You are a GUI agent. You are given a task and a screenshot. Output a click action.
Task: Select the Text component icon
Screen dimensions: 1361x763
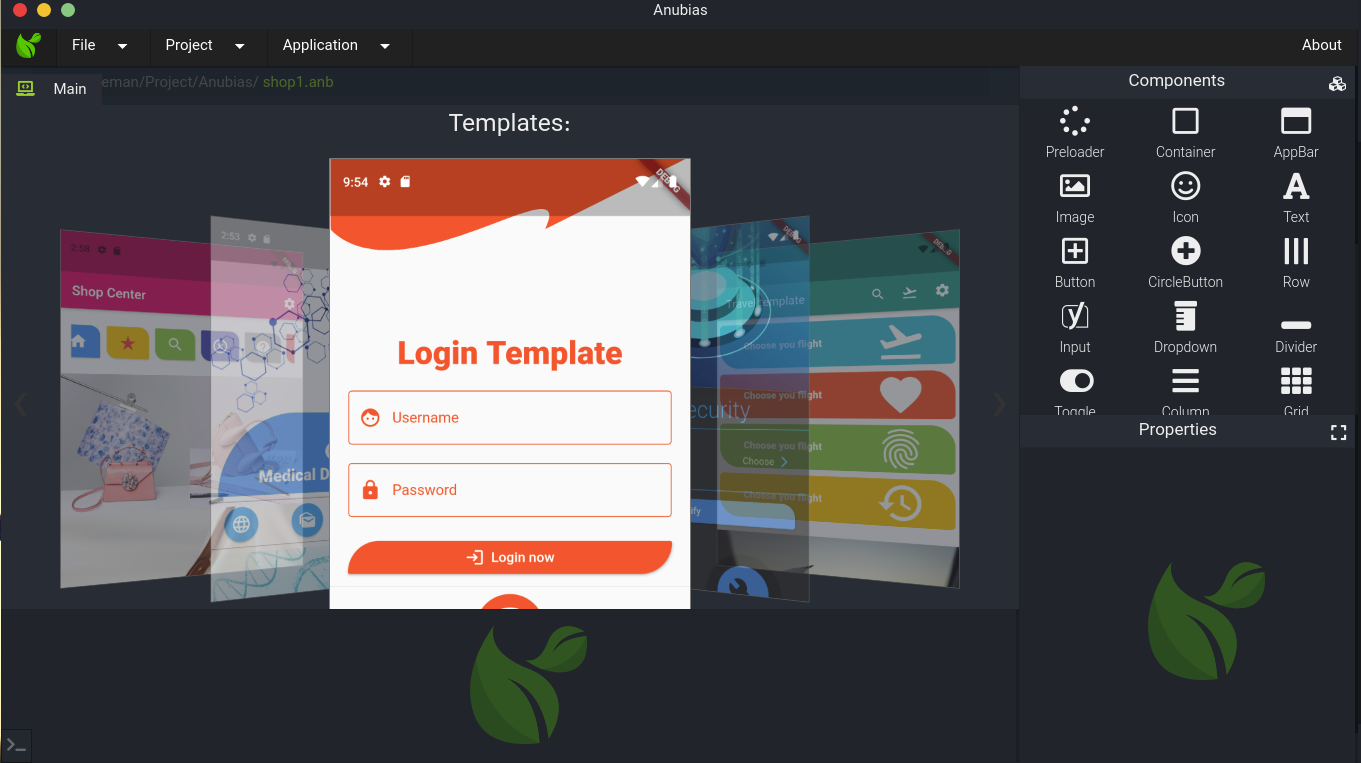1296,187
